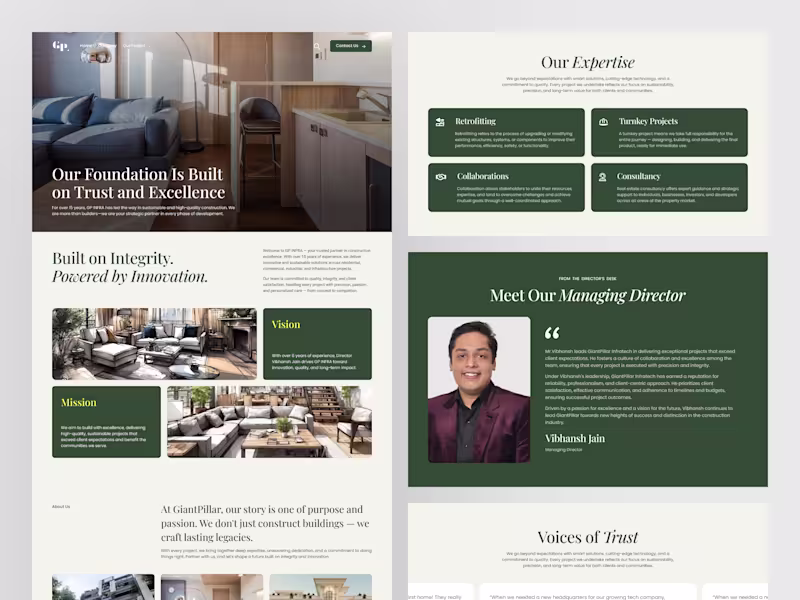Click the GP logo in header
This screenshot has height=600, width=800.
click(60, 46)
